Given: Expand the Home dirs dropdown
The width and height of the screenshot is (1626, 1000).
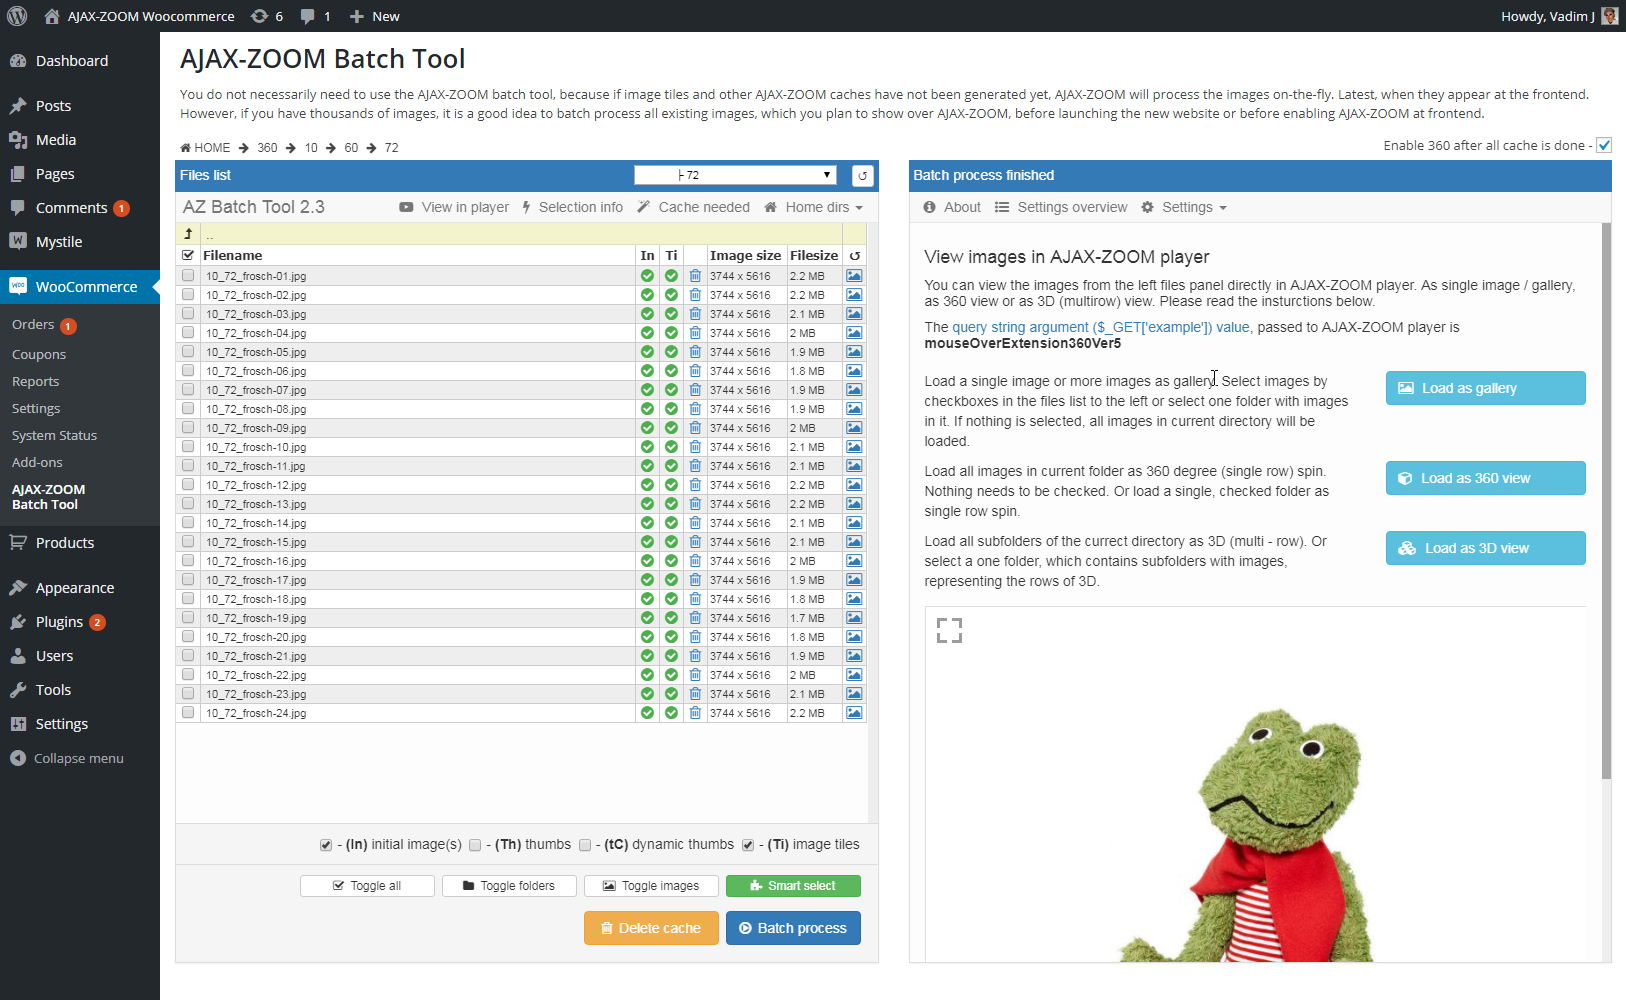Looking at the screenshot, I should (x=813, y=207).
